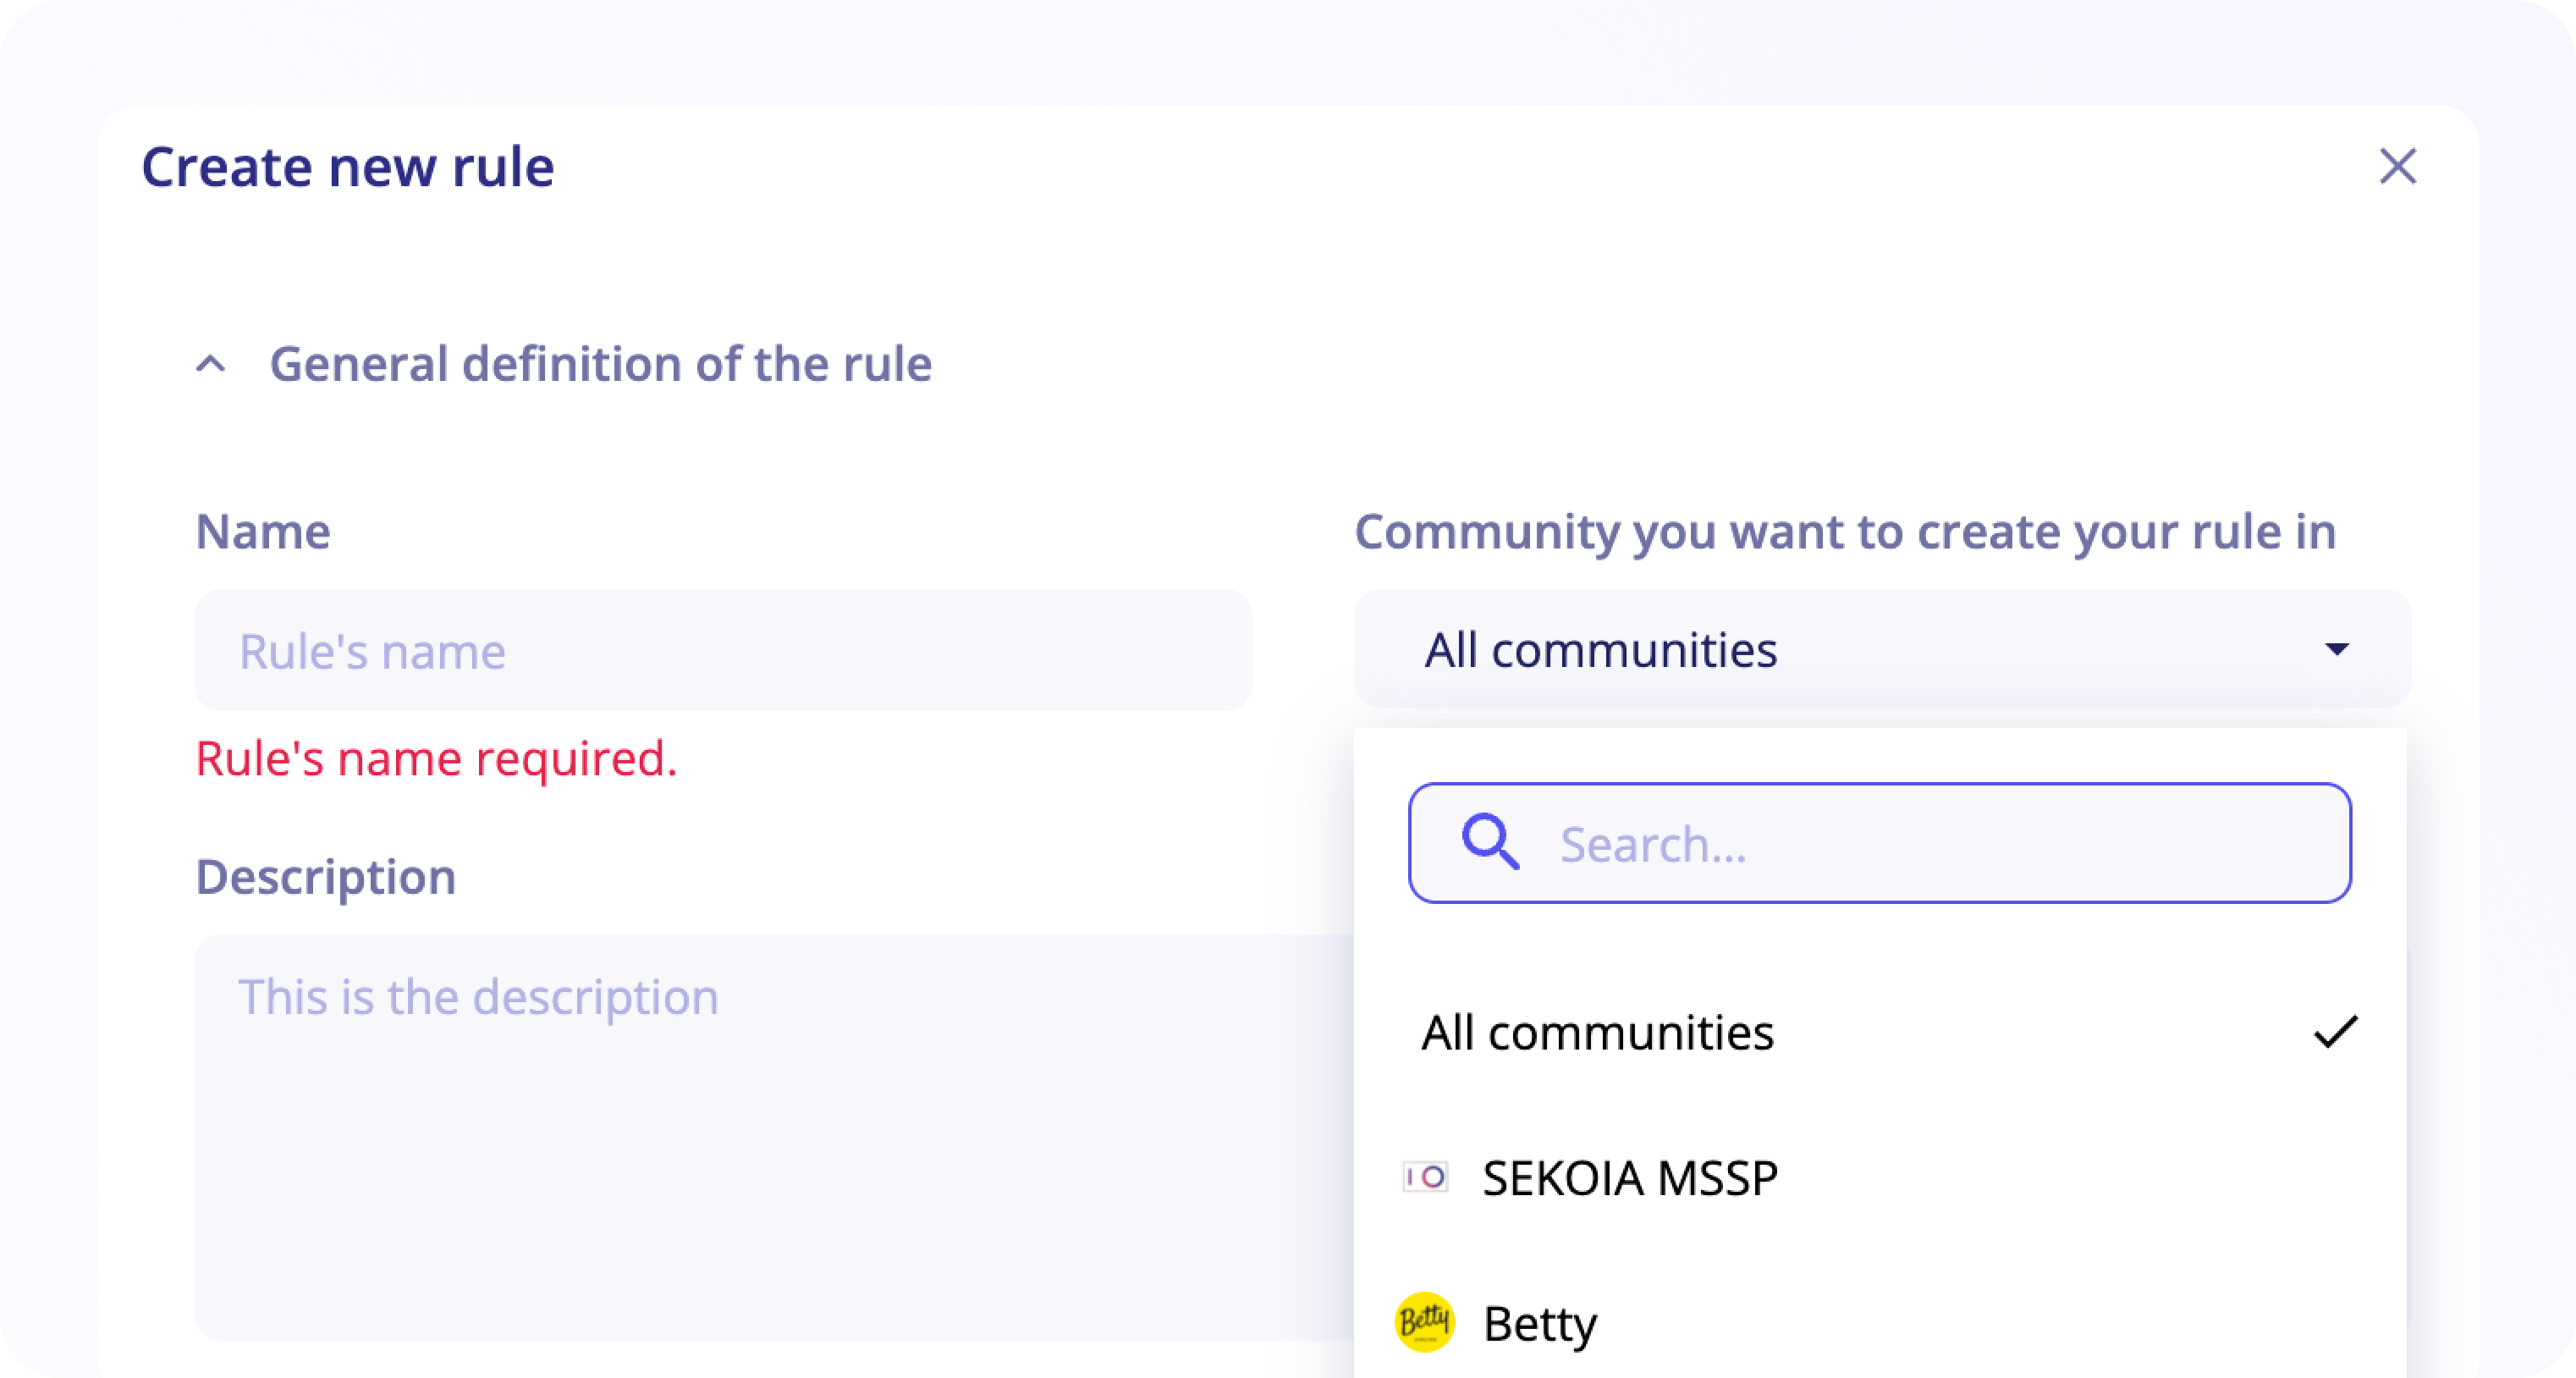The image size is (2576, 1378).
Task: Select the SEKOIA MSSP community option
Action: coord(1630,1178)
